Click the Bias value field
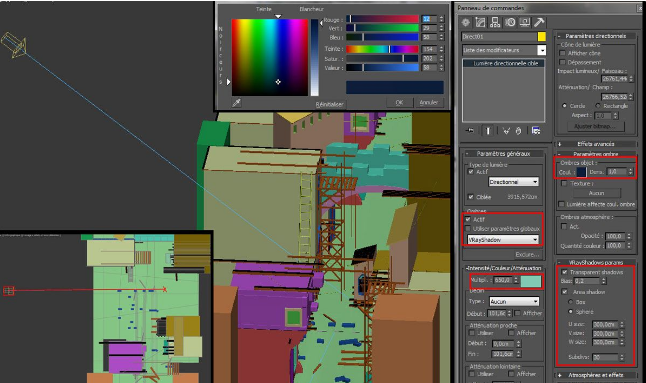 587,281
